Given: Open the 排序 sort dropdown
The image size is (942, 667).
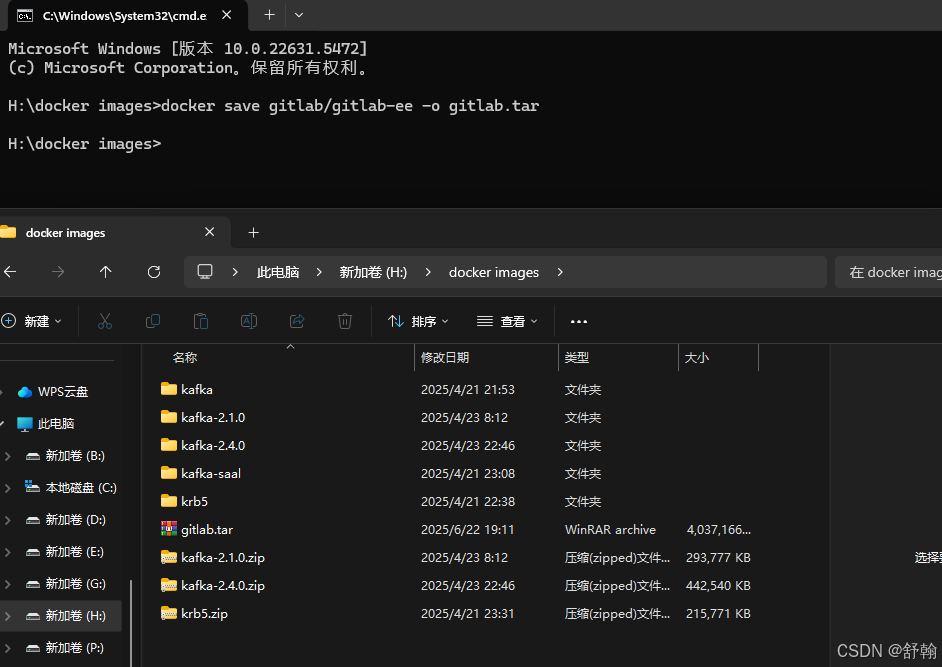Looking at the screenshot, I should coord(418,320).
